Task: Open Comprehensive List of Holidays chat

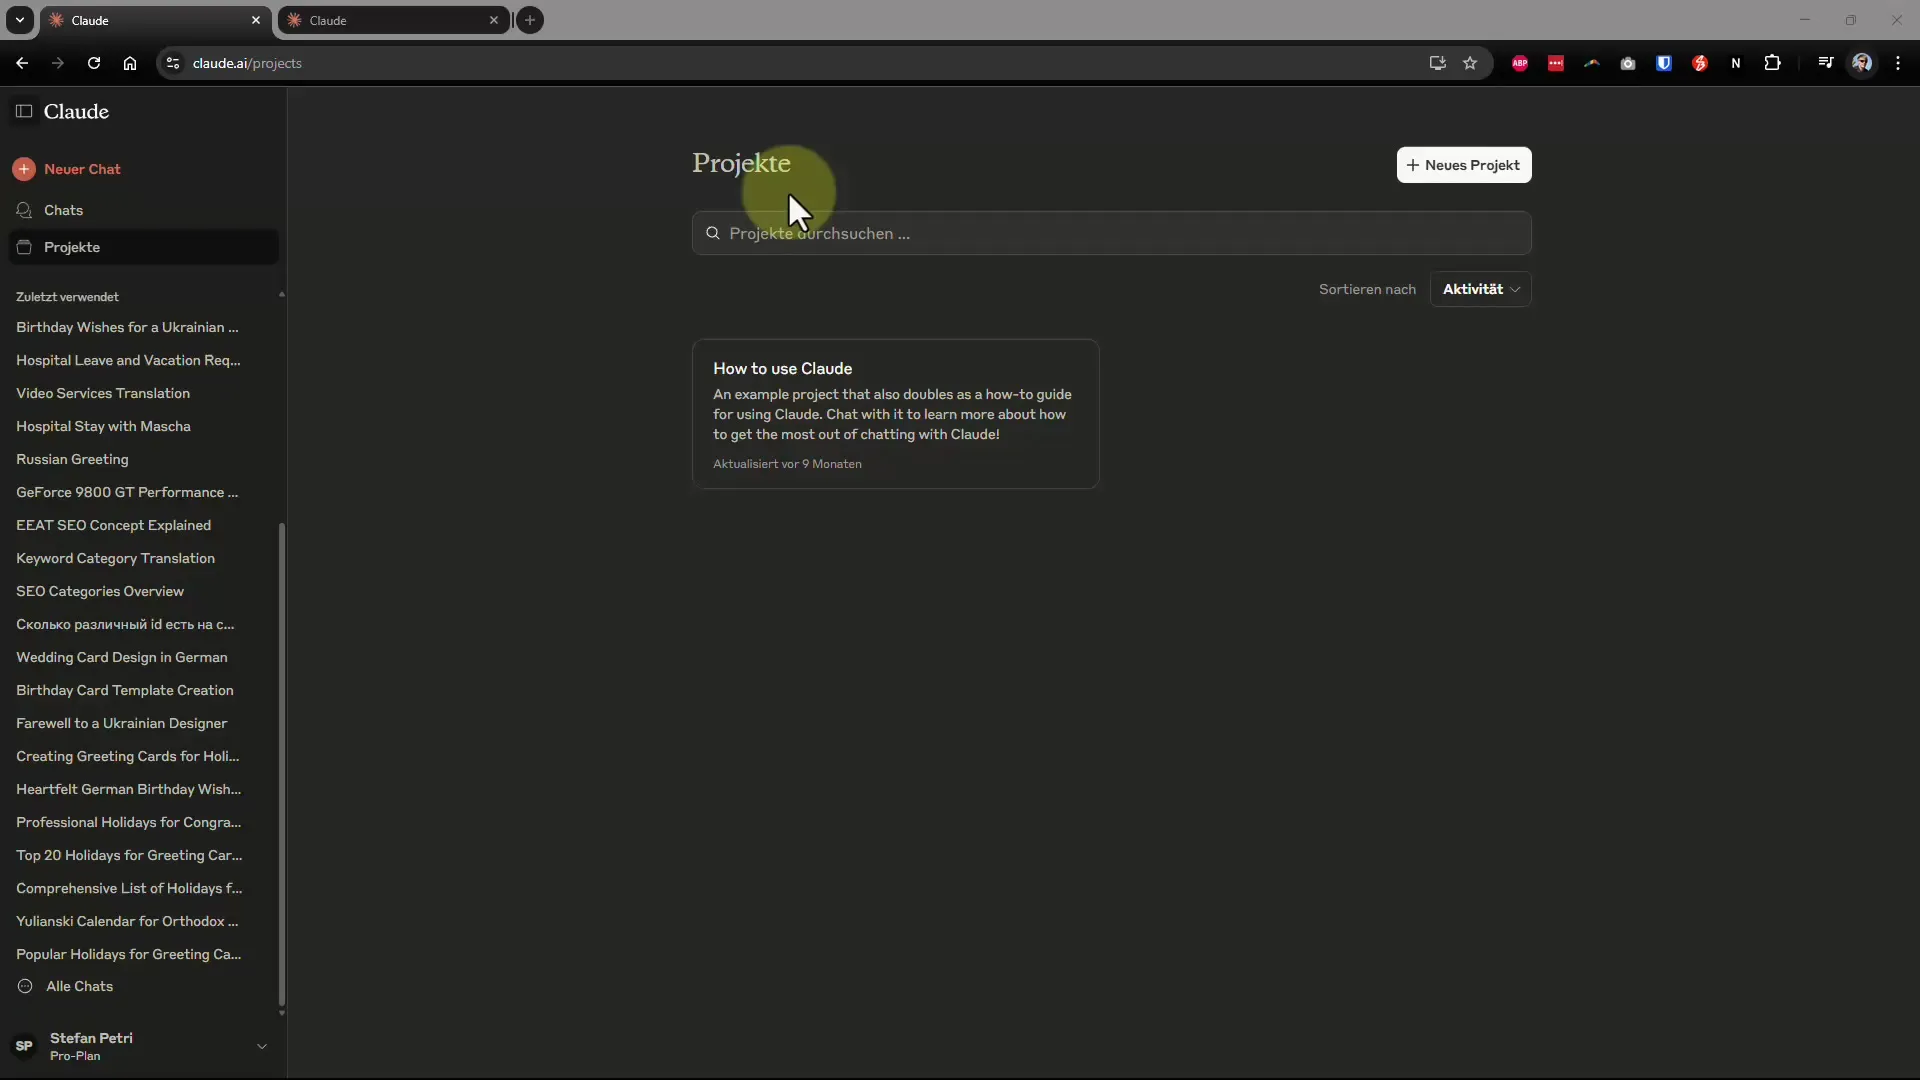Action: pyautogui.click(x=129, y=888)
